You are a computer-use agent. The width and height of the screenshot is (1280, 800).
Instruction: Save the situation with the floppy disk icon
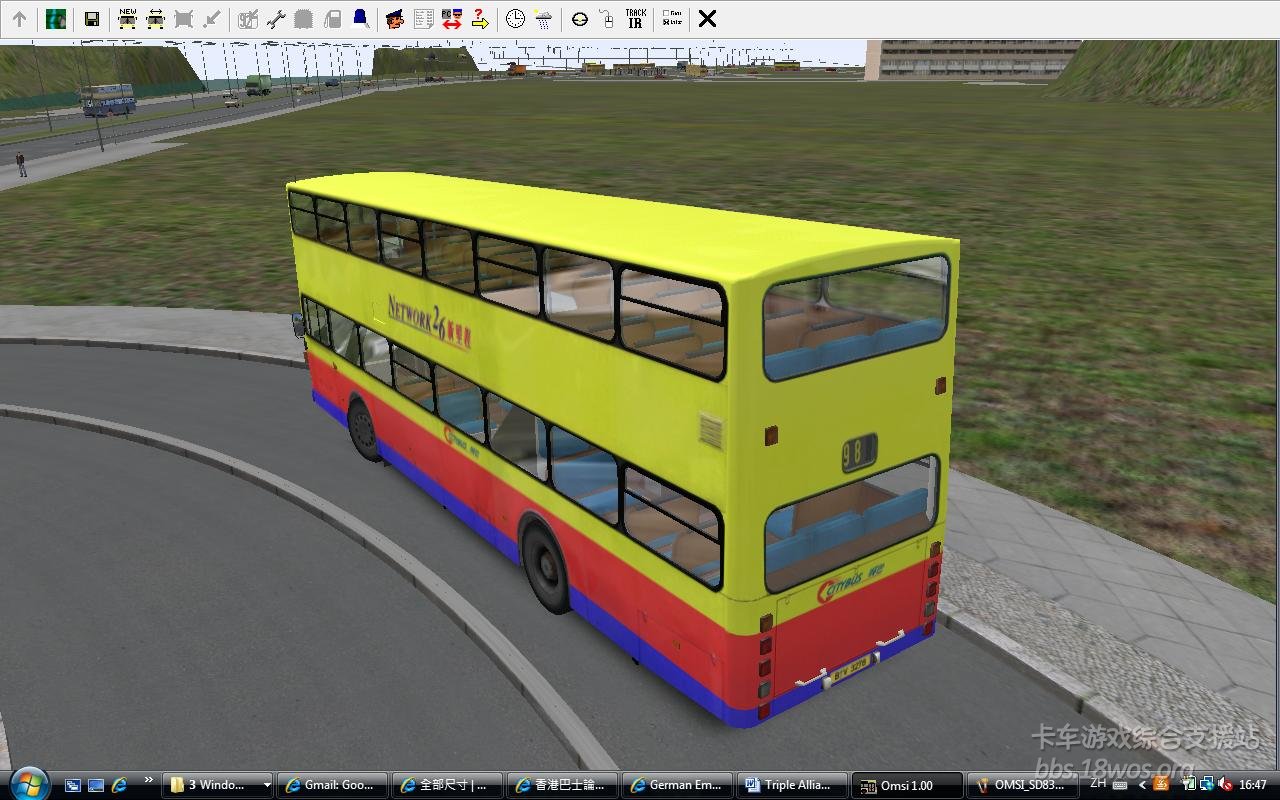[92, 19]
